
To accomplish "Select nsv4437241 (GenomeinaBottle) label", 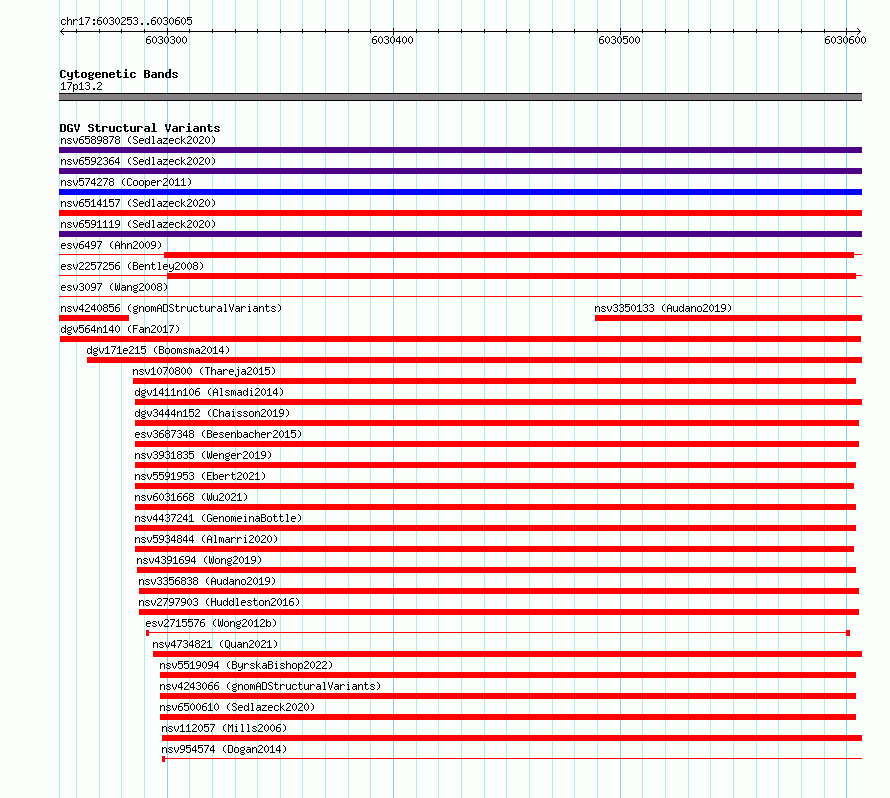I will (219, 518).
